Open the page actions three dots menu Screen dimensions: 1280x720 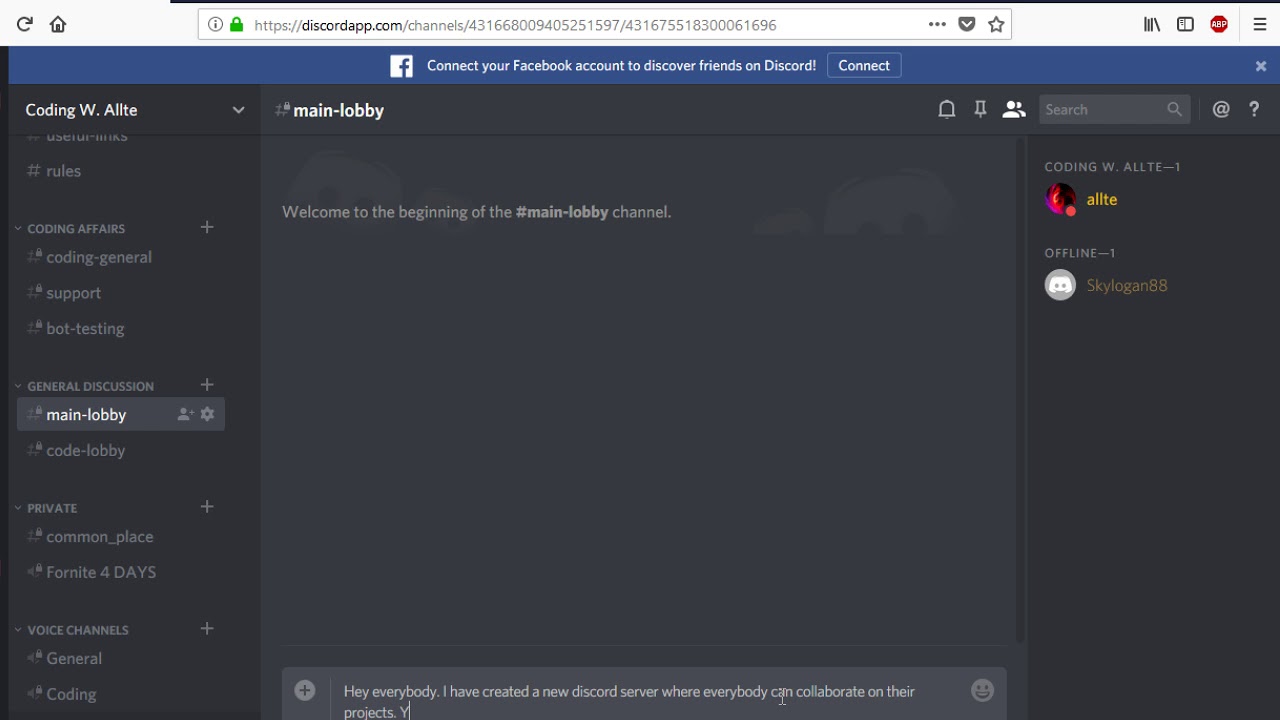click(x=937, y=25)
